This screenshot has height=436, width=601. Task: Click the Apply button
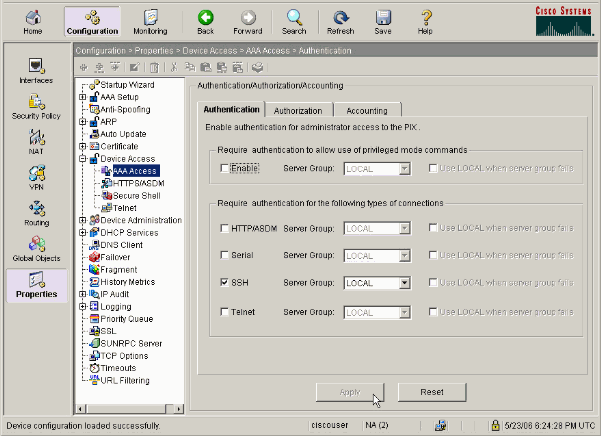click(x=350, y=392)
